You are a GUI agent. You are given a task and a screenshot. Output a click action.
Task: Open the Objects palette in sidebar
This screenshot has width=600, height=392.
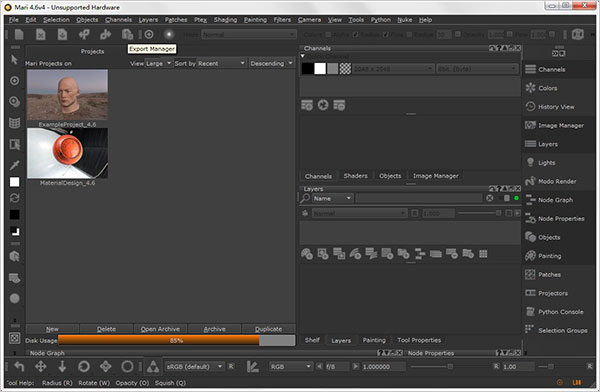click(559, 237)
